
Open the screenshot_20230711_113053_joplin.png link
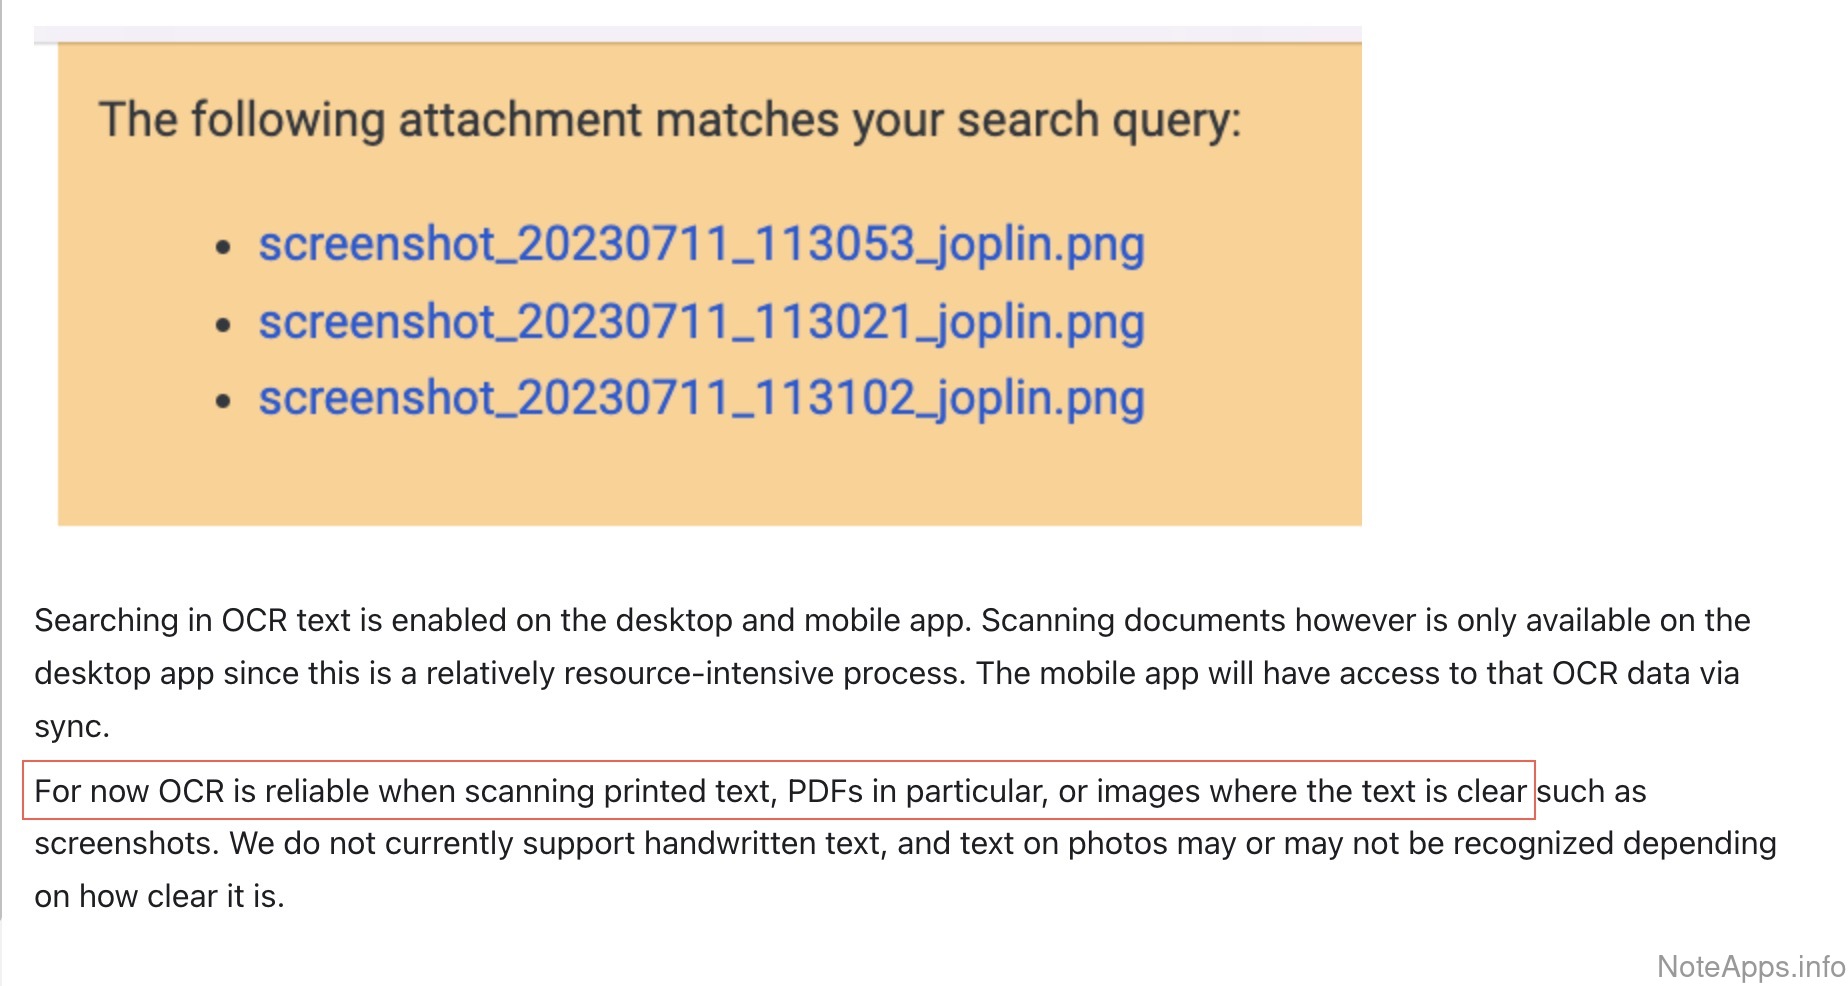click(700, 245)
